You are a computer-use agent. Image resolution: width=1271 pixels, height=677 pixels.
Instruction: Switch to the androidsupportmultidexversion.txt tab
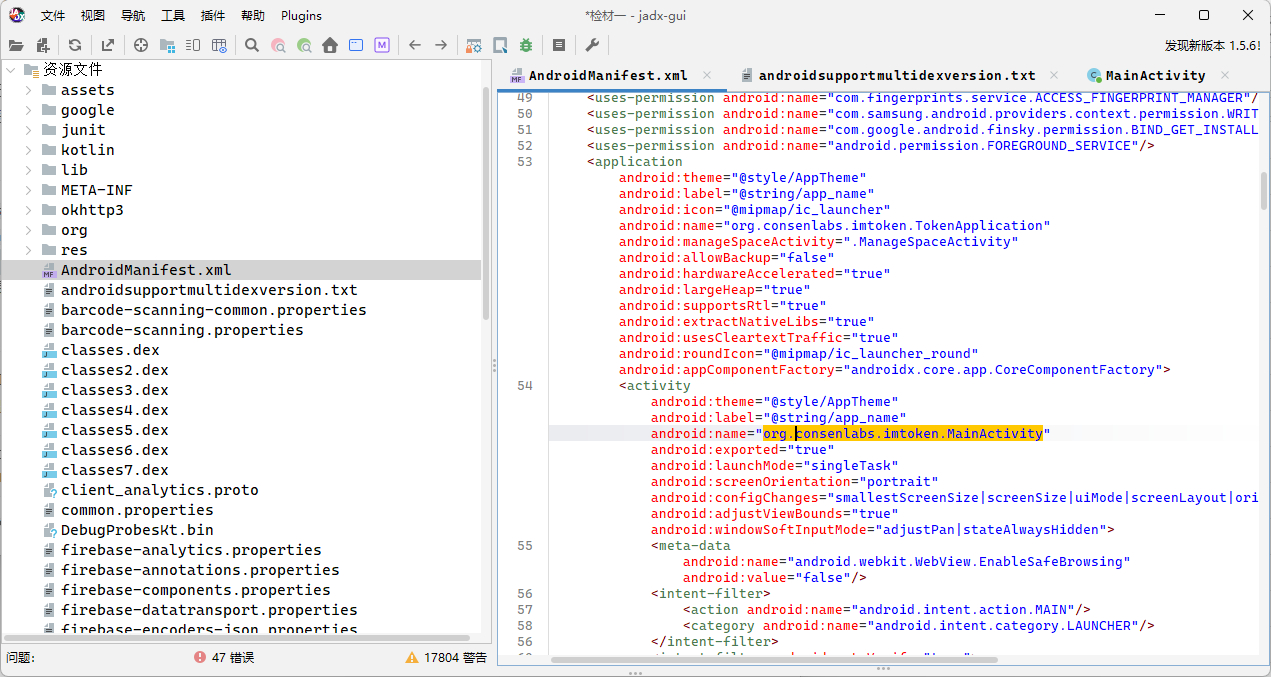[897, 75]
